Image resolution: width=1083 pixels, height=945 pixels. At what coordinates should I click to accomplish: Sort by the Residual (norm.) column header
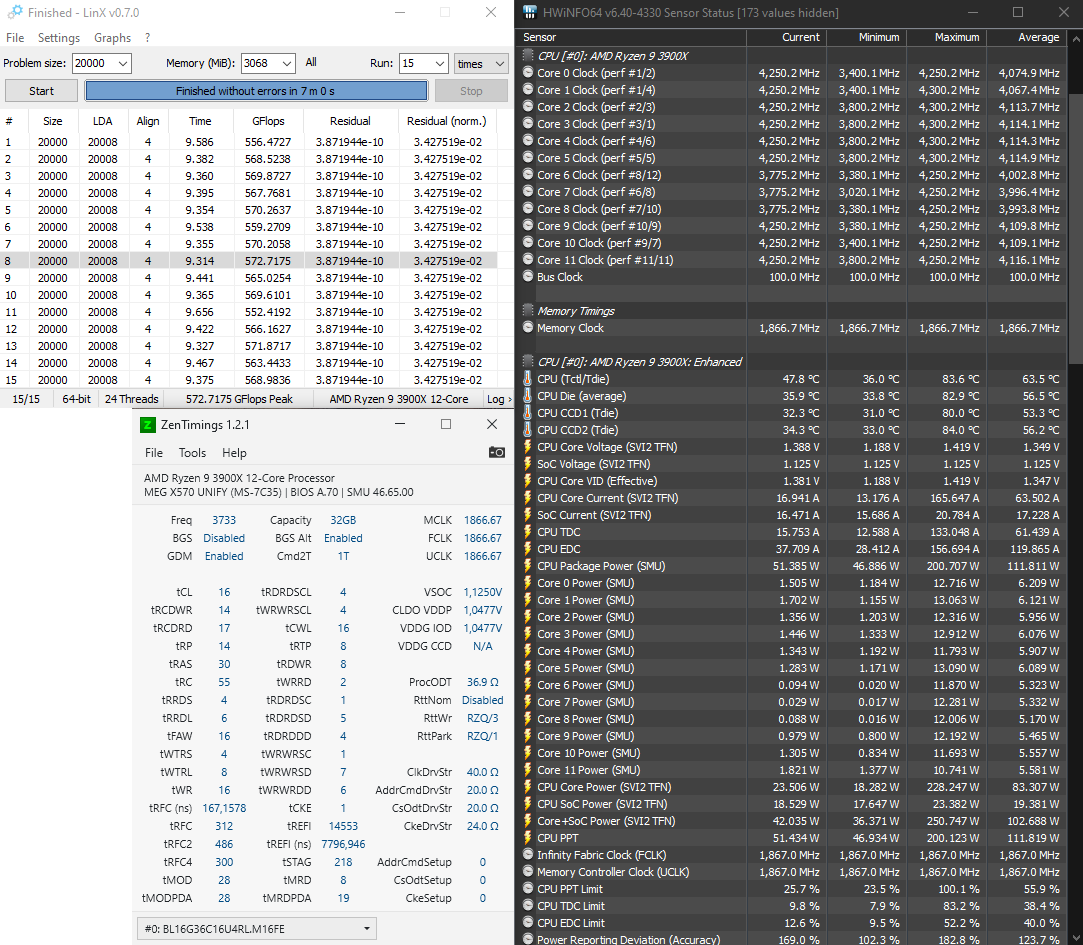coord(447,121)
